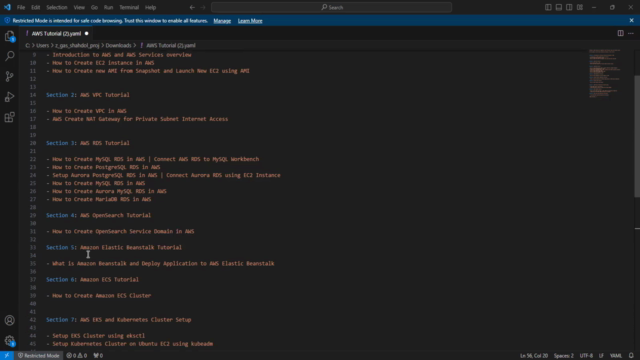
Task: Click the UTF-8 encoding status entry
Action: [x=586, y=356]
